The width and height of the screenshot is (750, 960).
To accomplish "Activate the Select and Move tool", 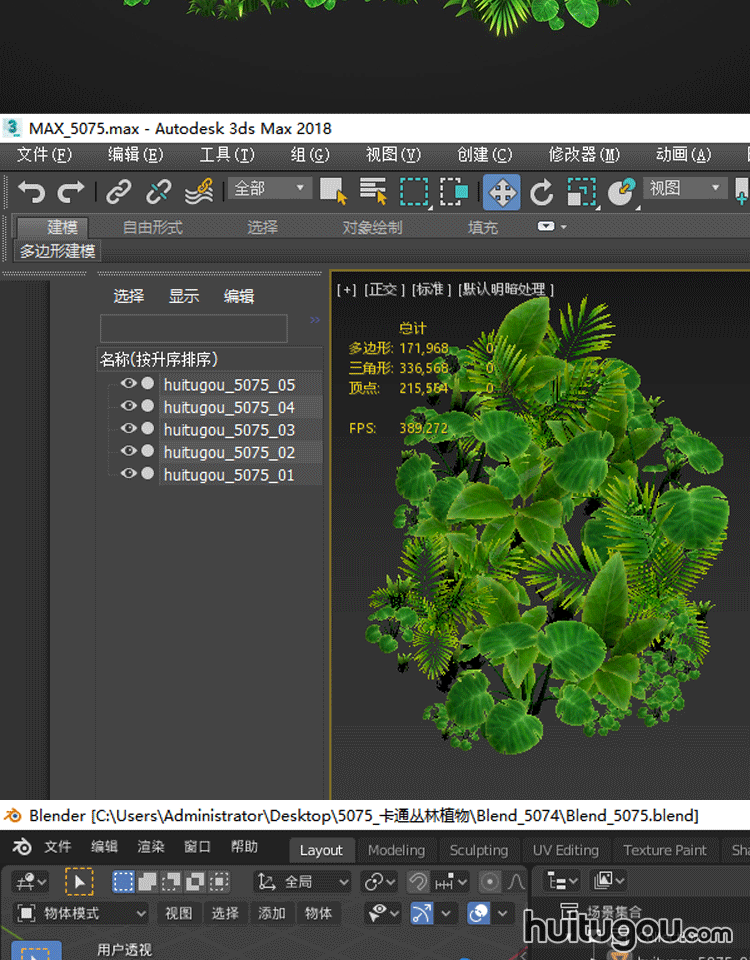I will (x=501, y=191).
